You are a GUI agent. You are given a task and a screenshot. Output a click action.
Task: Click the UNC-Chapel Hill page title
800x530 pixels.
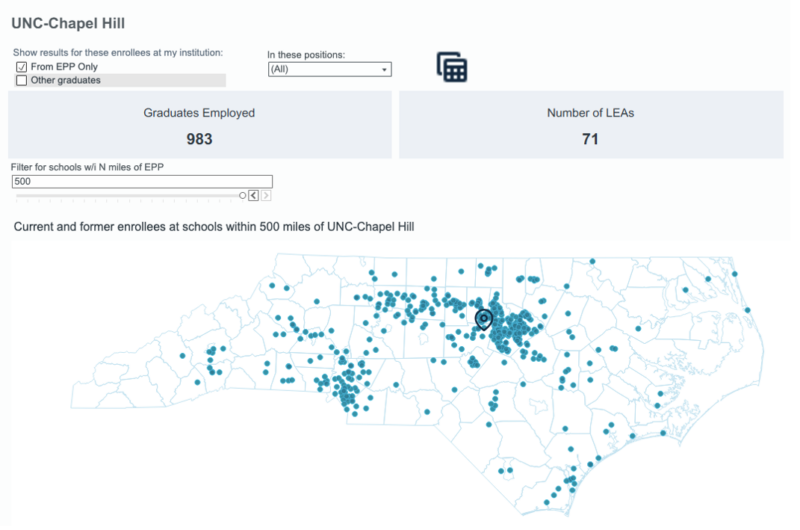[68, 23]
